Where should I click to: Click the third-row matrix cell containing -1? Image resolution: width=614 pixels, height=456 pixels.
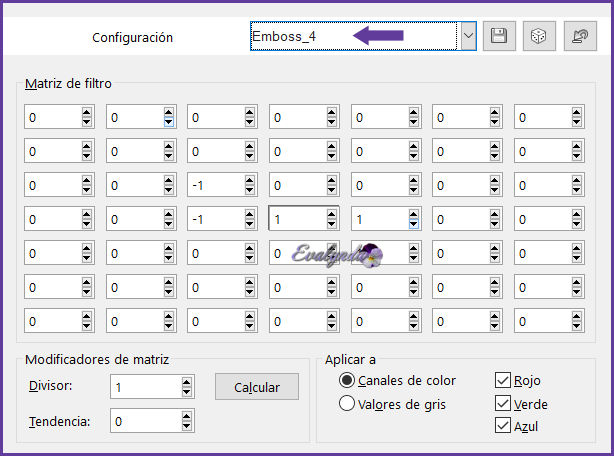(x=215, y=185)
